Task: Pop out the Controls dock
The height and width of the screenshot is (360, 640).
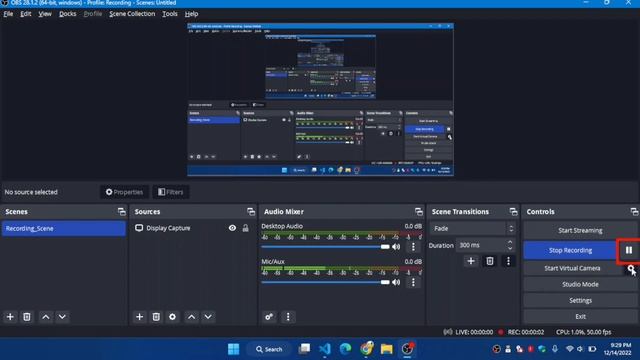Action: point(634,211)
